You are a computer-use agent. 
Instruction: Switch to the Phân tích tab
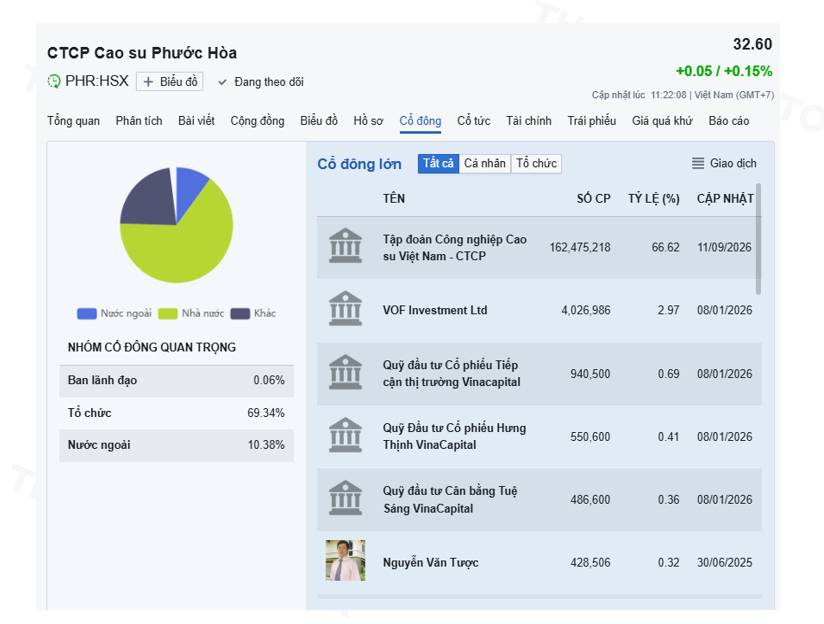point(139,121)
